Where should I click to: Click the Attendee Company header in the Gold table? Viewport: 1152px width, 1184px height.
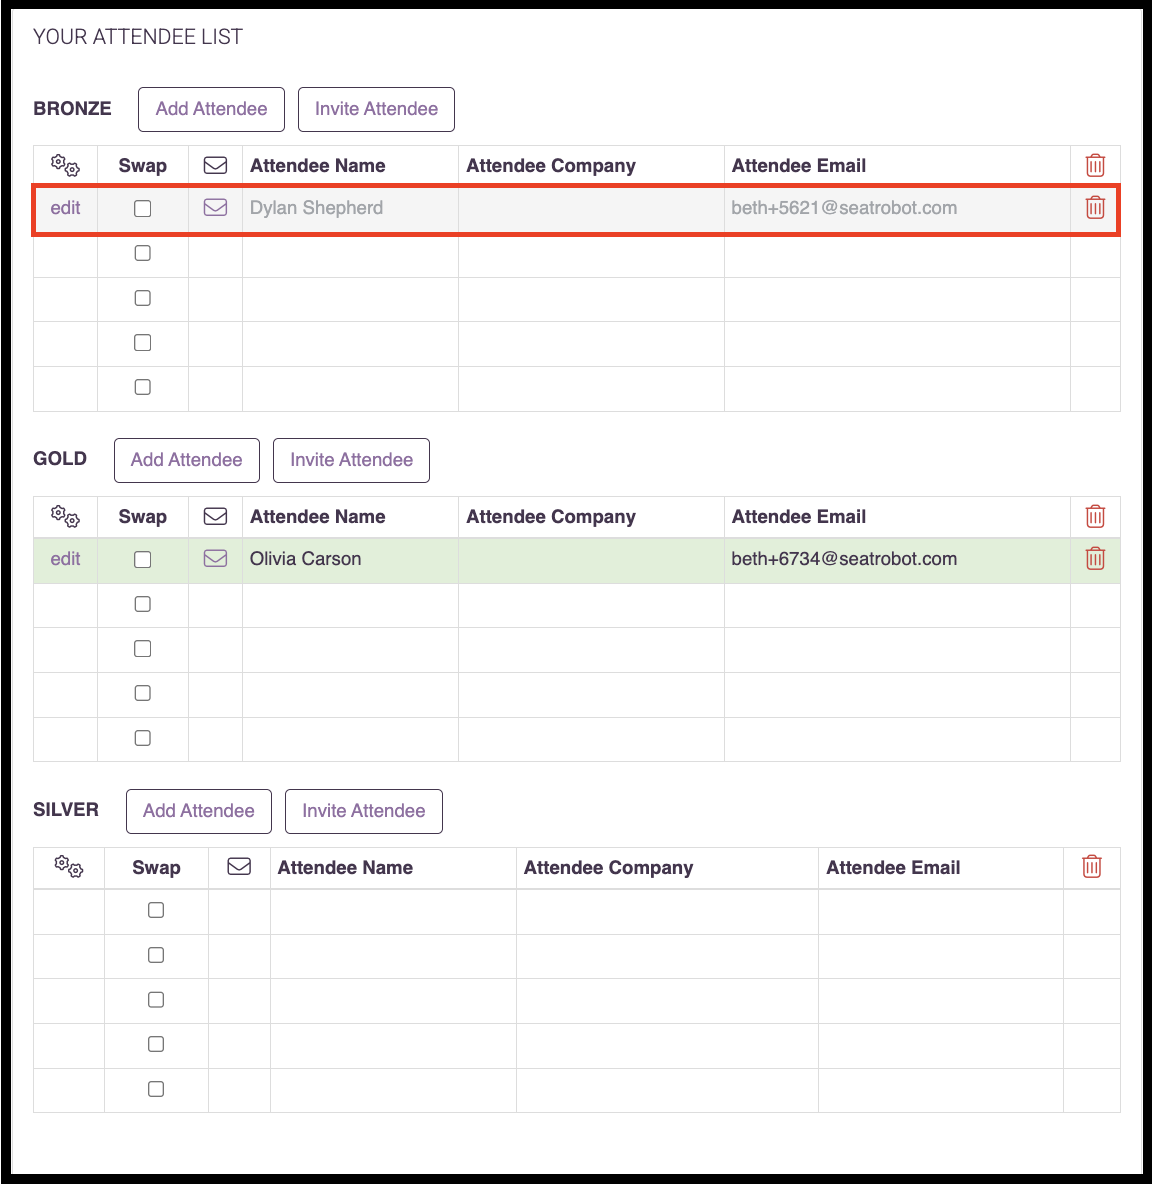551,516
